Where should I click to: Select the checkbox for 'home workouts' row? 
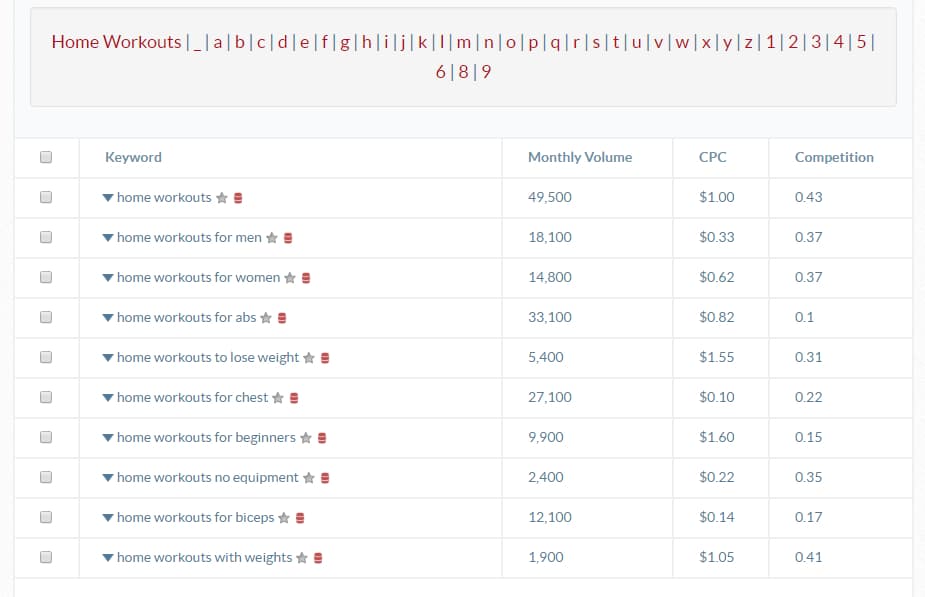tap(45, 197)
